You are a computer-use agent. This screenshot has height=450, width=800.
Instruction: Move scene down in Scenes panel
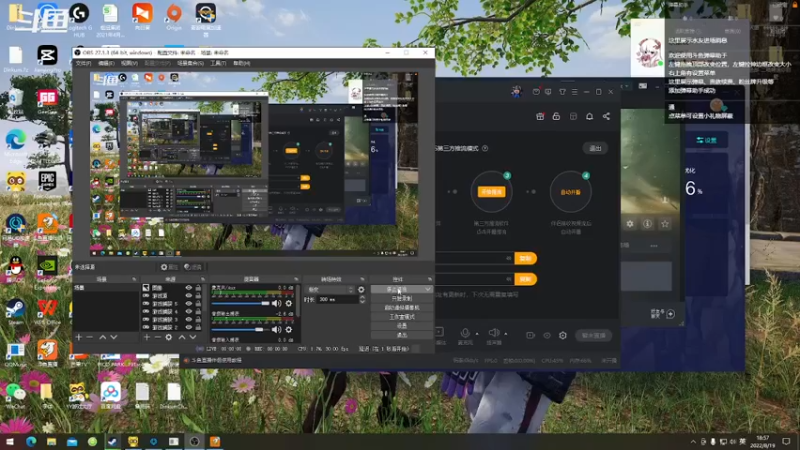point(114,337)
